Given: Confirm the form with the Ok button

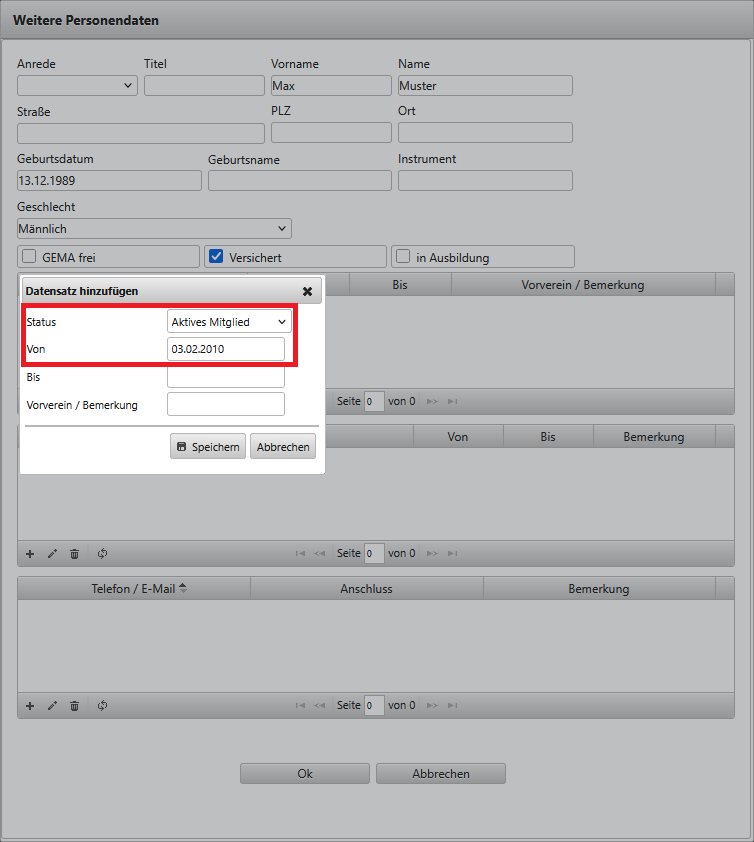Looking at the screenshot, I should pyautogui.click(x=305, y=773).
